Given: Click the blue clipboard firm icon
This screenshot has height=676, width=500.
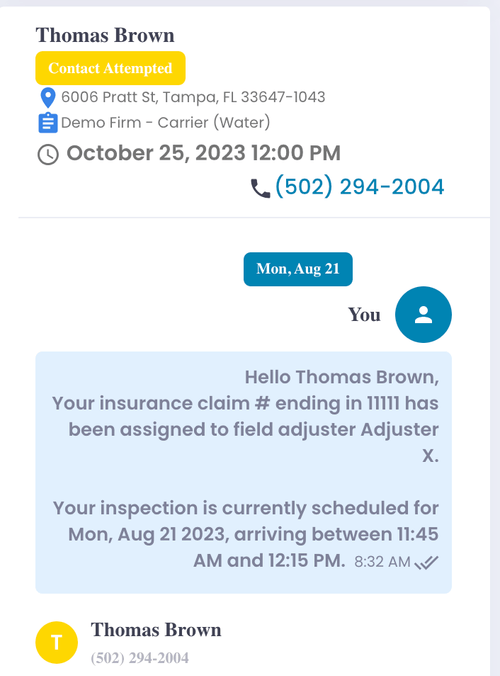Looking at the screenshot, I should click(47, 122).
